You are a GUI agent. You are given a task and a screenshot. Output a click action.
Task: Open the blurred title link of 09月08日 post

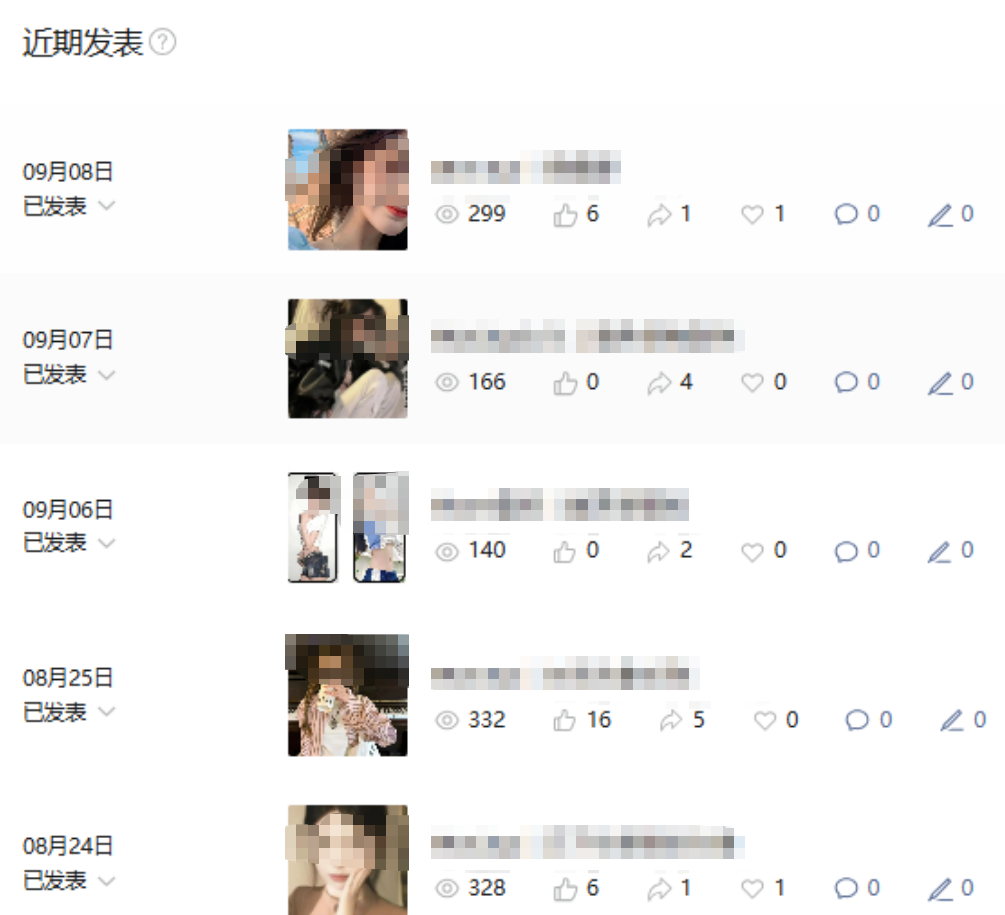[x=526, y=168]
